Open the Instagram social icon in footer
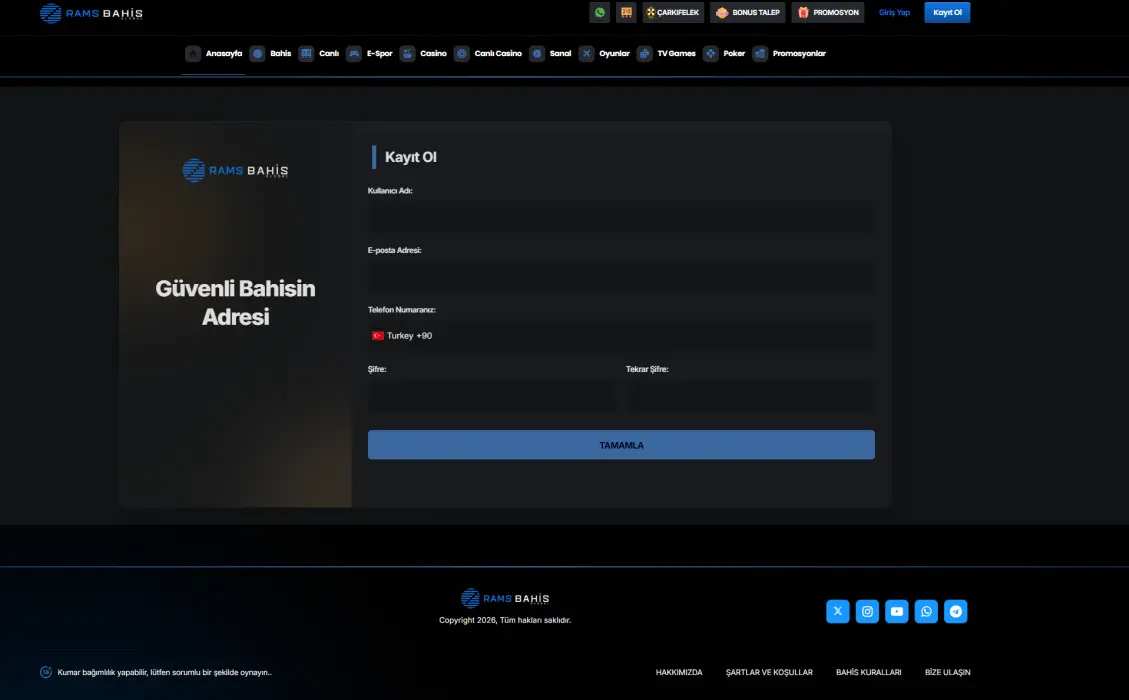Screen dimensions: 1129x700 pyautogui.click(x=868, y=612)
